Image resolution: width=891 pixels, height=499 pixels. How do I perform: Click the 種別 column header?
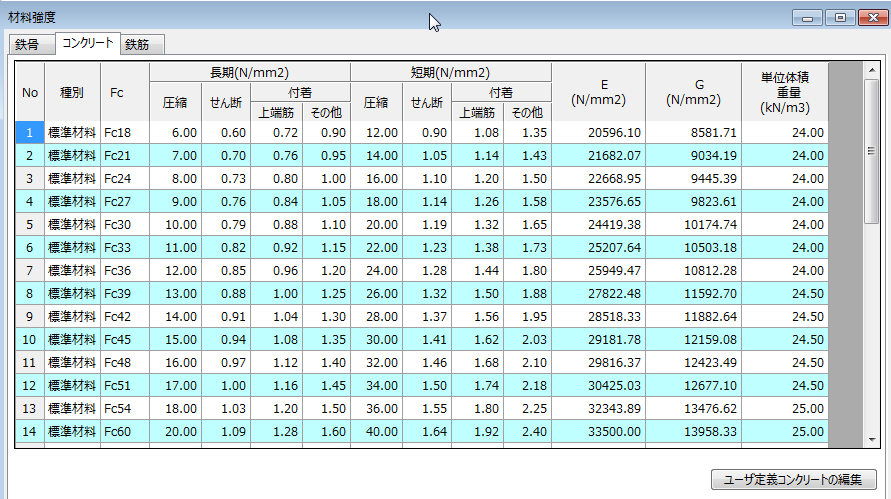point(72,92)
